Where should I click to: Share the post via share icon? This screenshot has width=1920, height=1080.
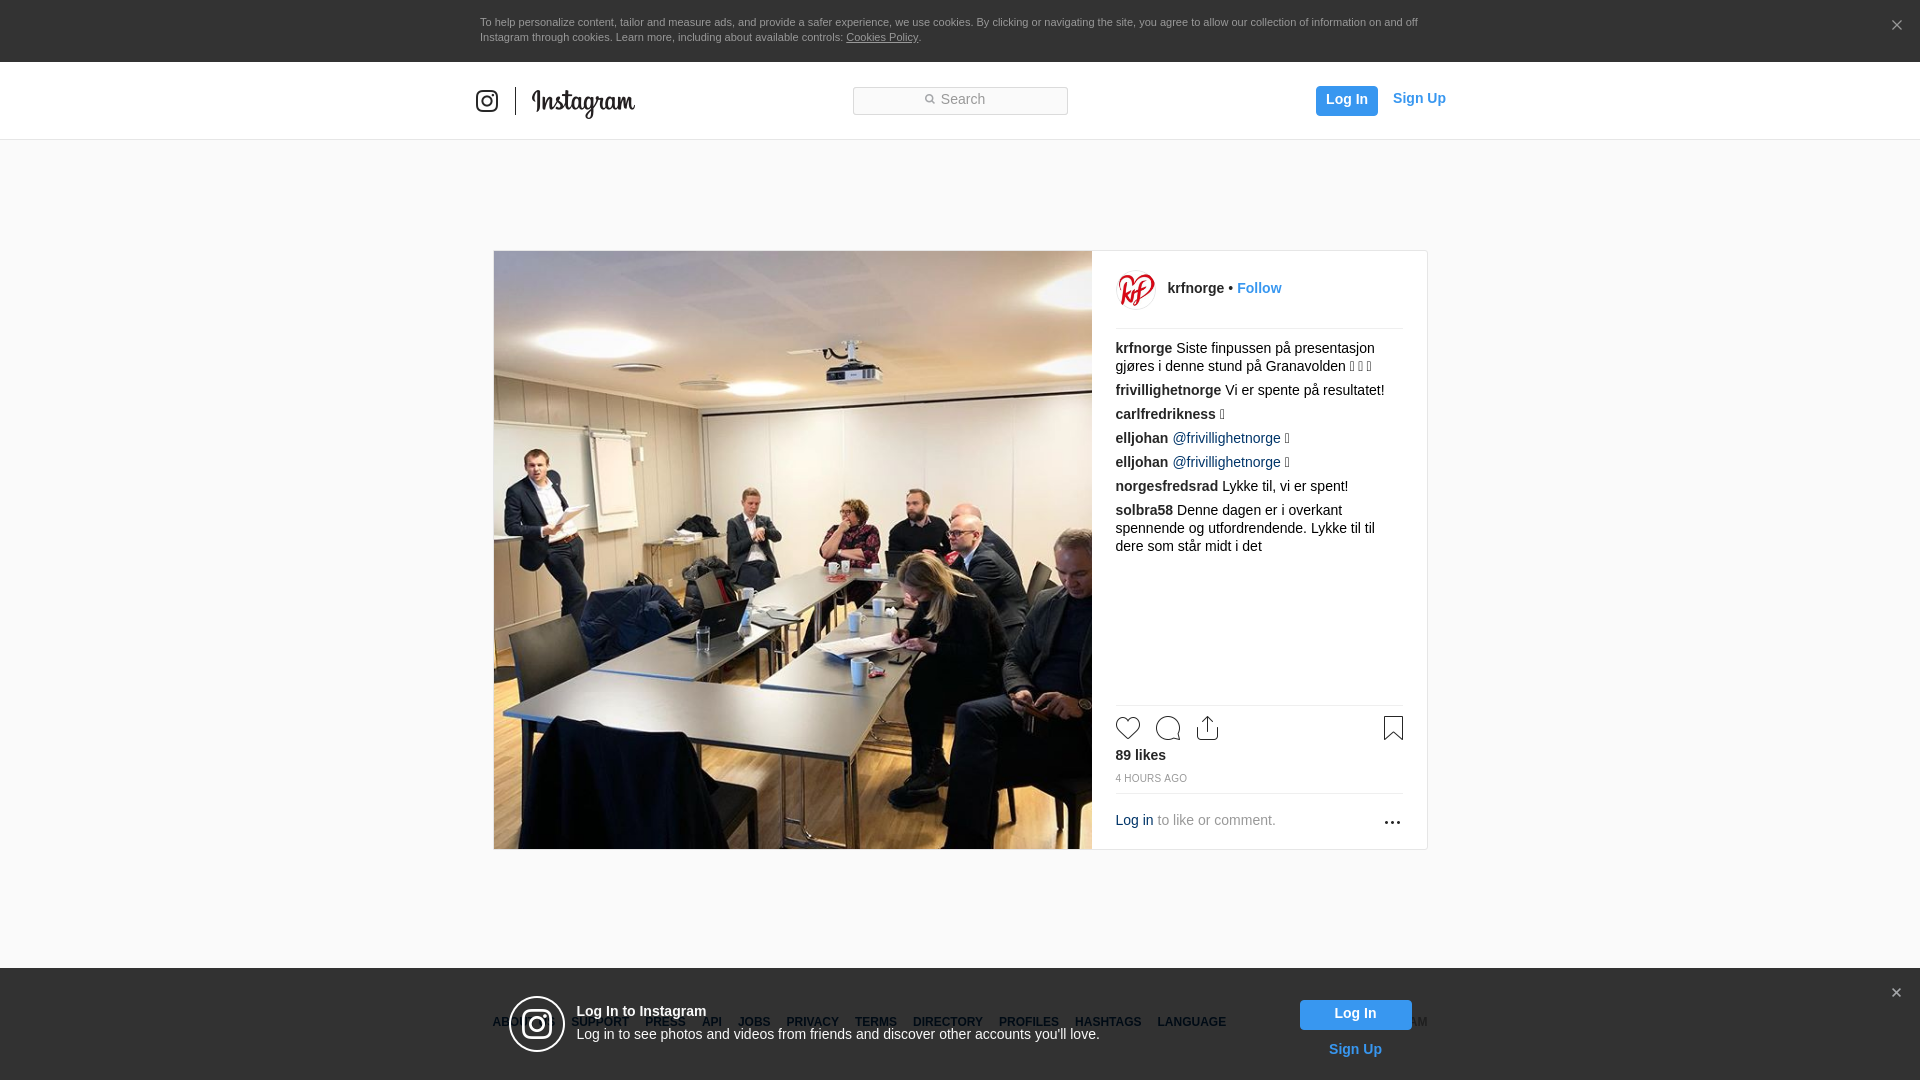[1207, 728]
